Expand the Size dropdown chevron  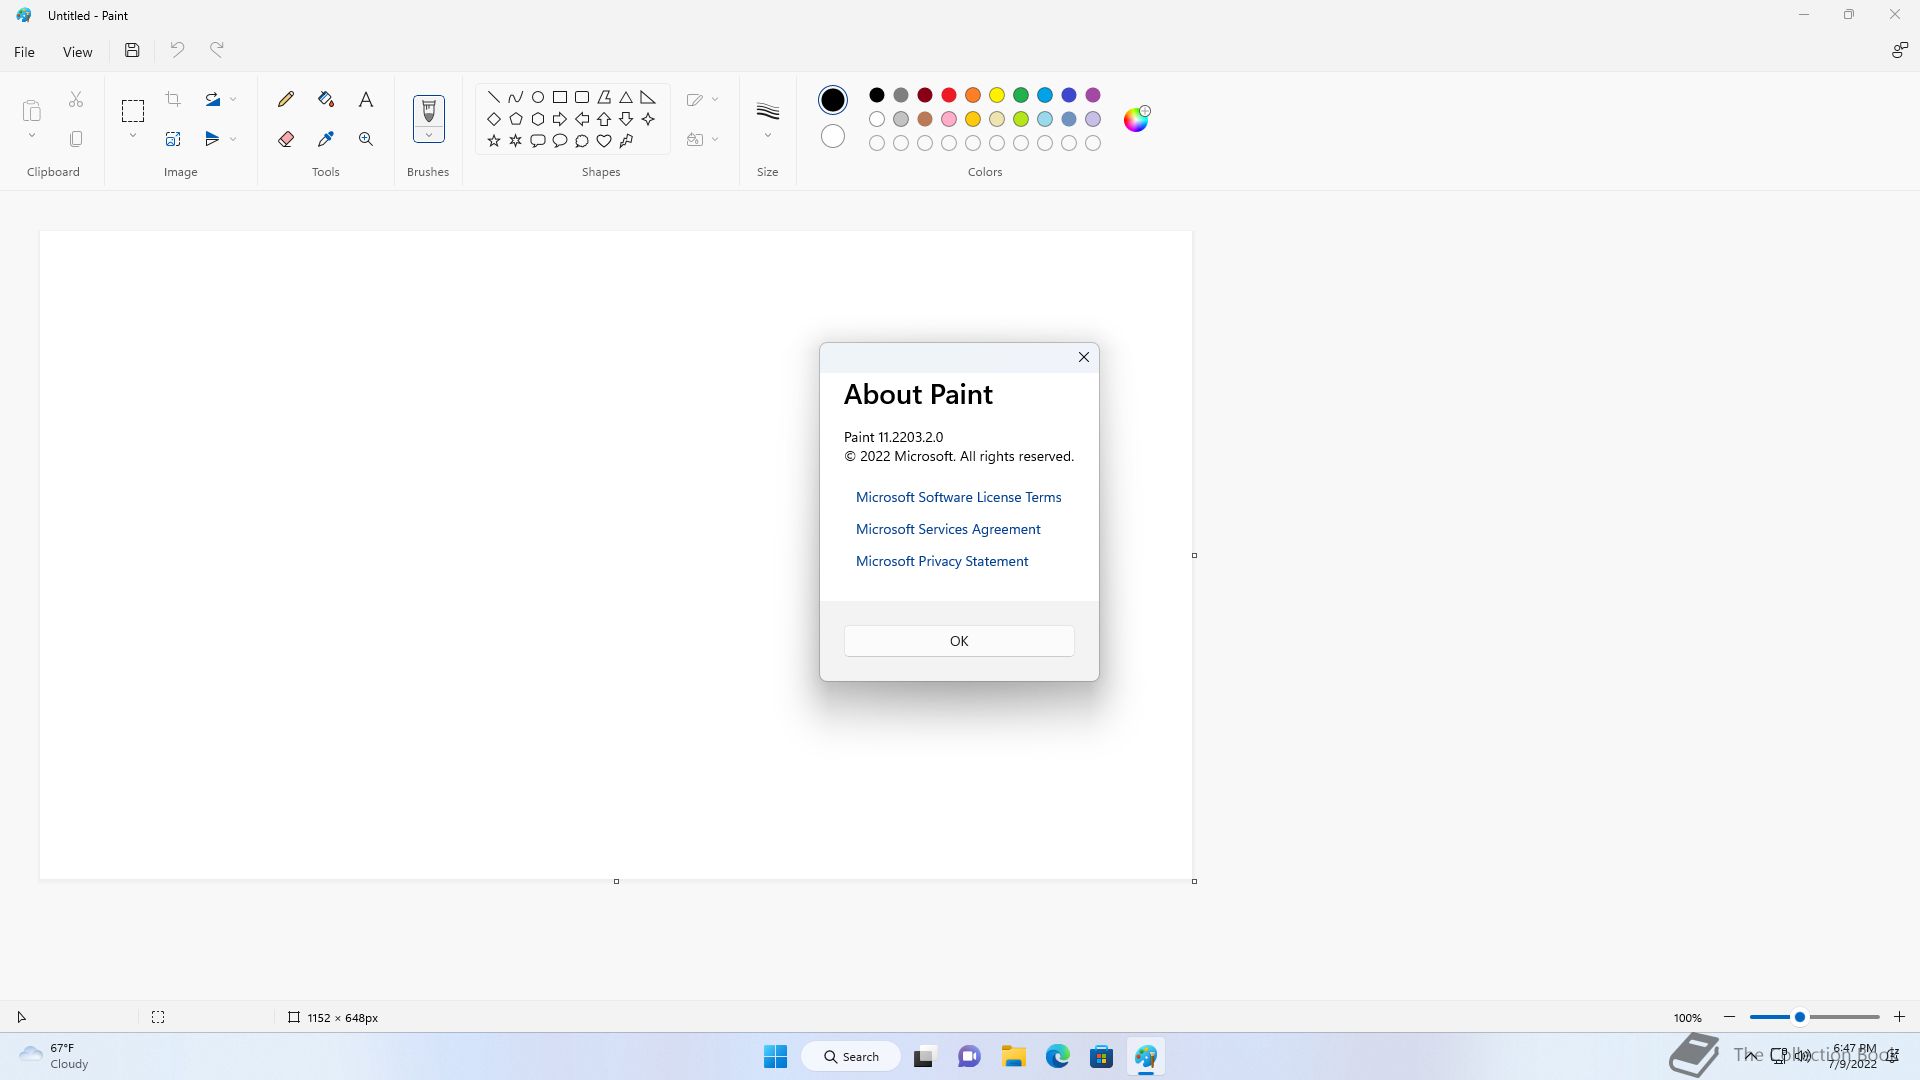768,136
